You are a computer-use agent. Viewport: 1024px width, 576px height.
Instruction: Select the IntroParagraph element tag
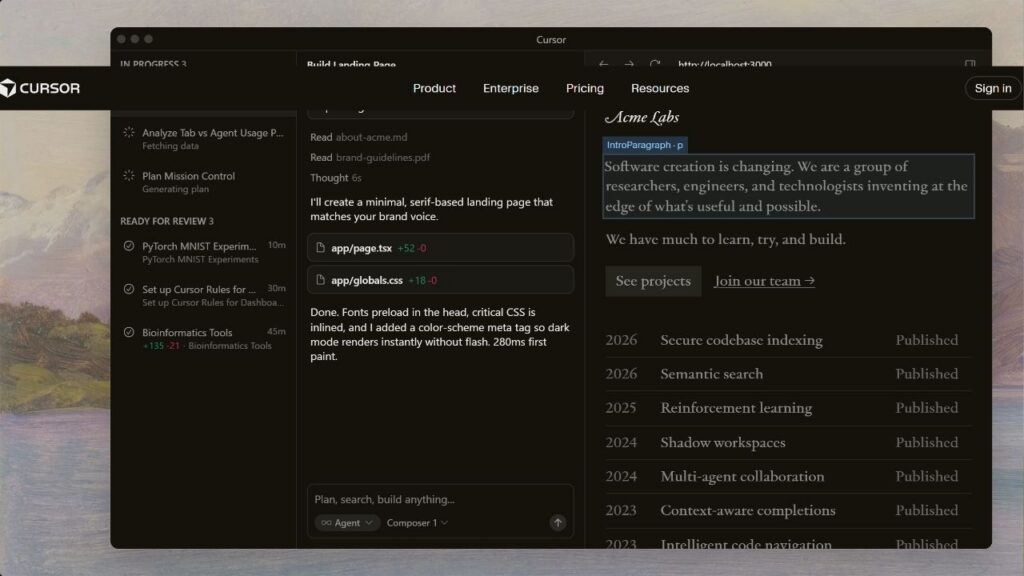click(644, 144)
